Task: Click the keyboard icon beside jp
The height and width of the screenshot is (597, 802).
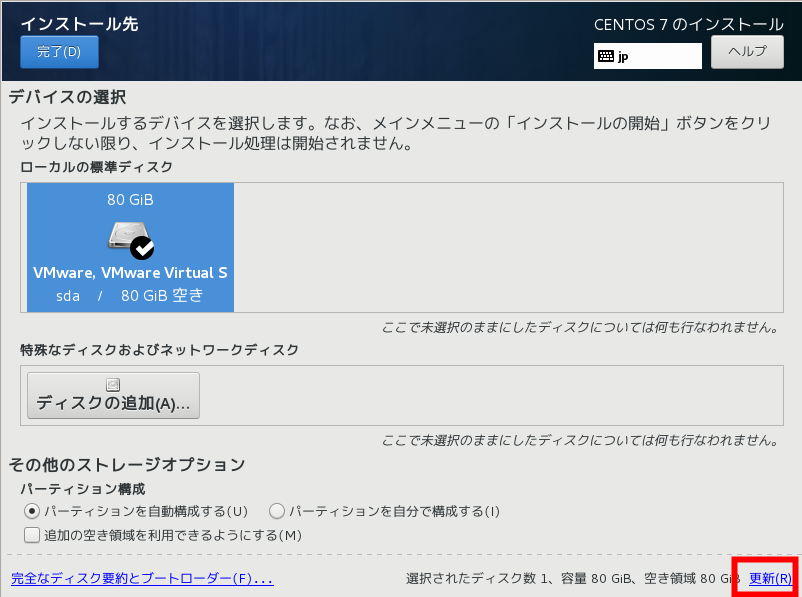Action: point(606,56)
